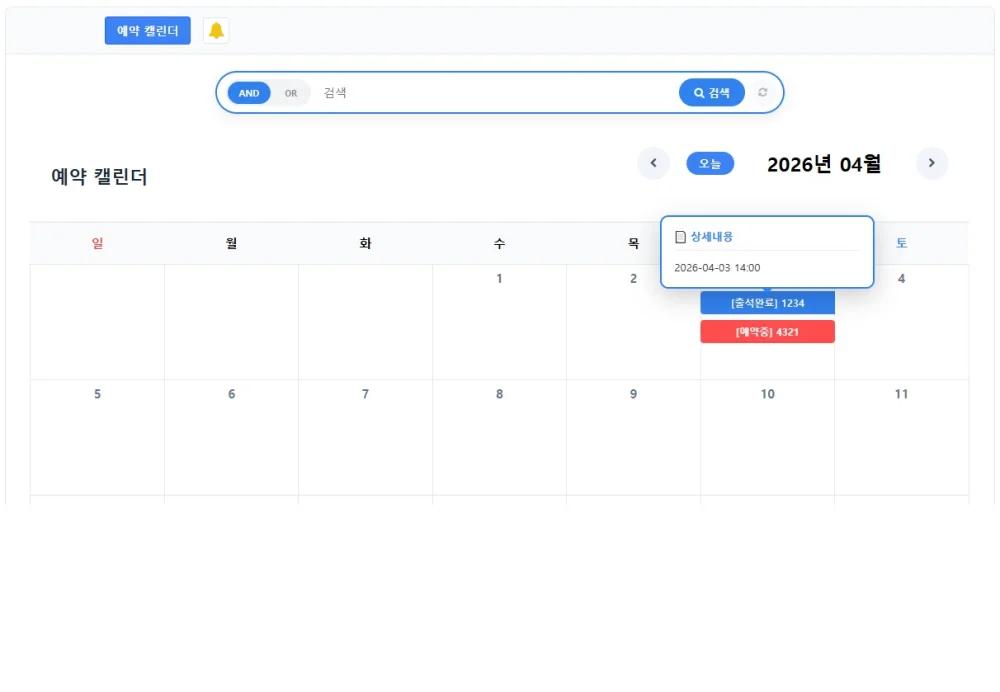Click the 토 Saturday column header
This screenshot has height=692, width=1000.
tap(901, 243)
